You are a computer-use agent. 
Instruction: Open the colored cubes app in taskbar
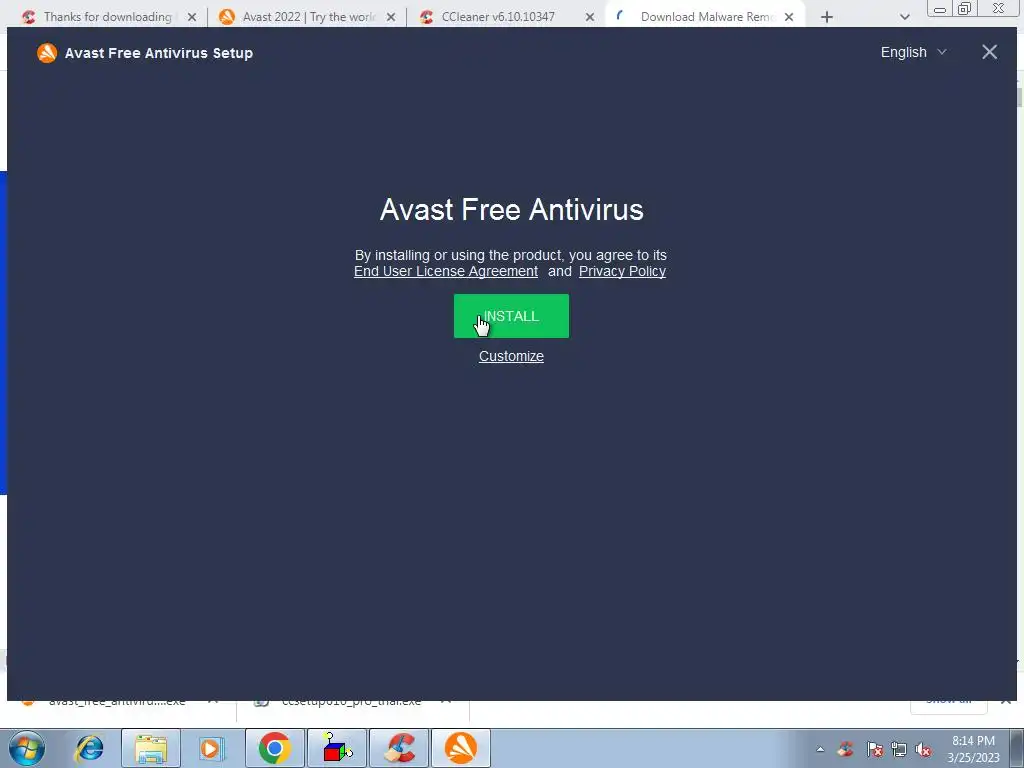[x=336, y=748]
